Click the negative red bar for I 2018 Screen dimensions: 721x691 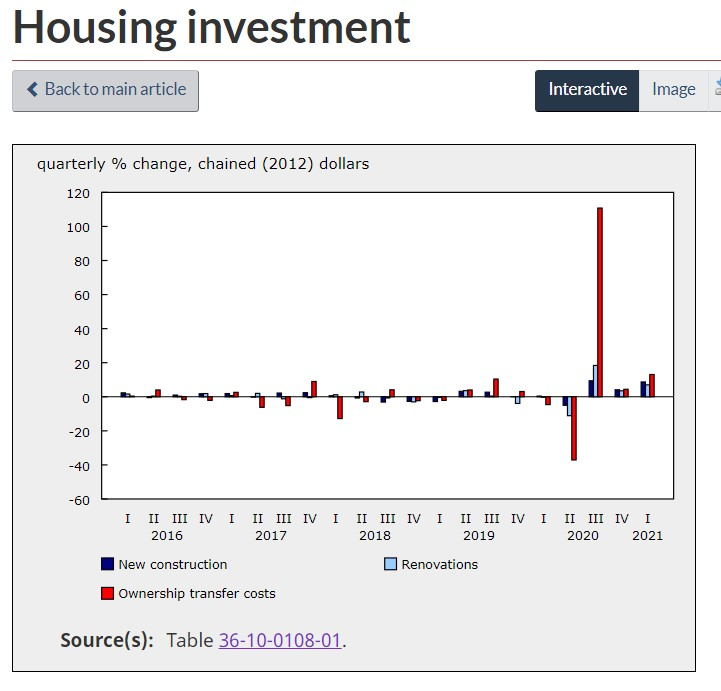pos(340,407)
